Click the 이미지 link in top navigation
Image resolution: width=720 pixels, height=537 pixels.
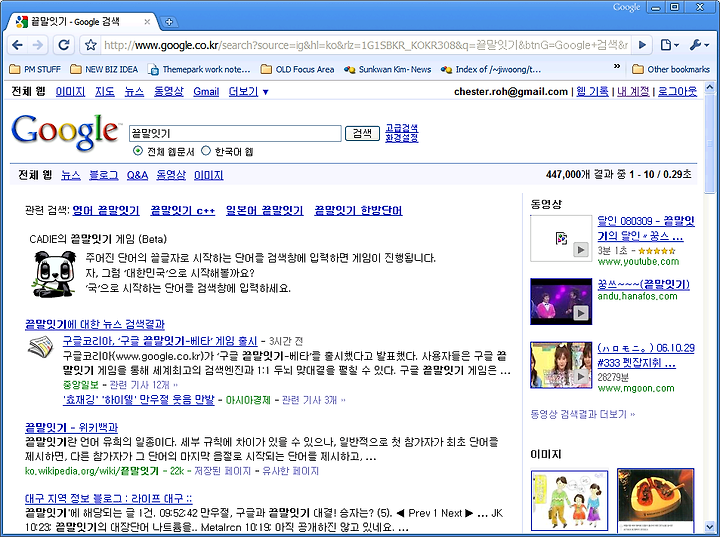point(70,92)
